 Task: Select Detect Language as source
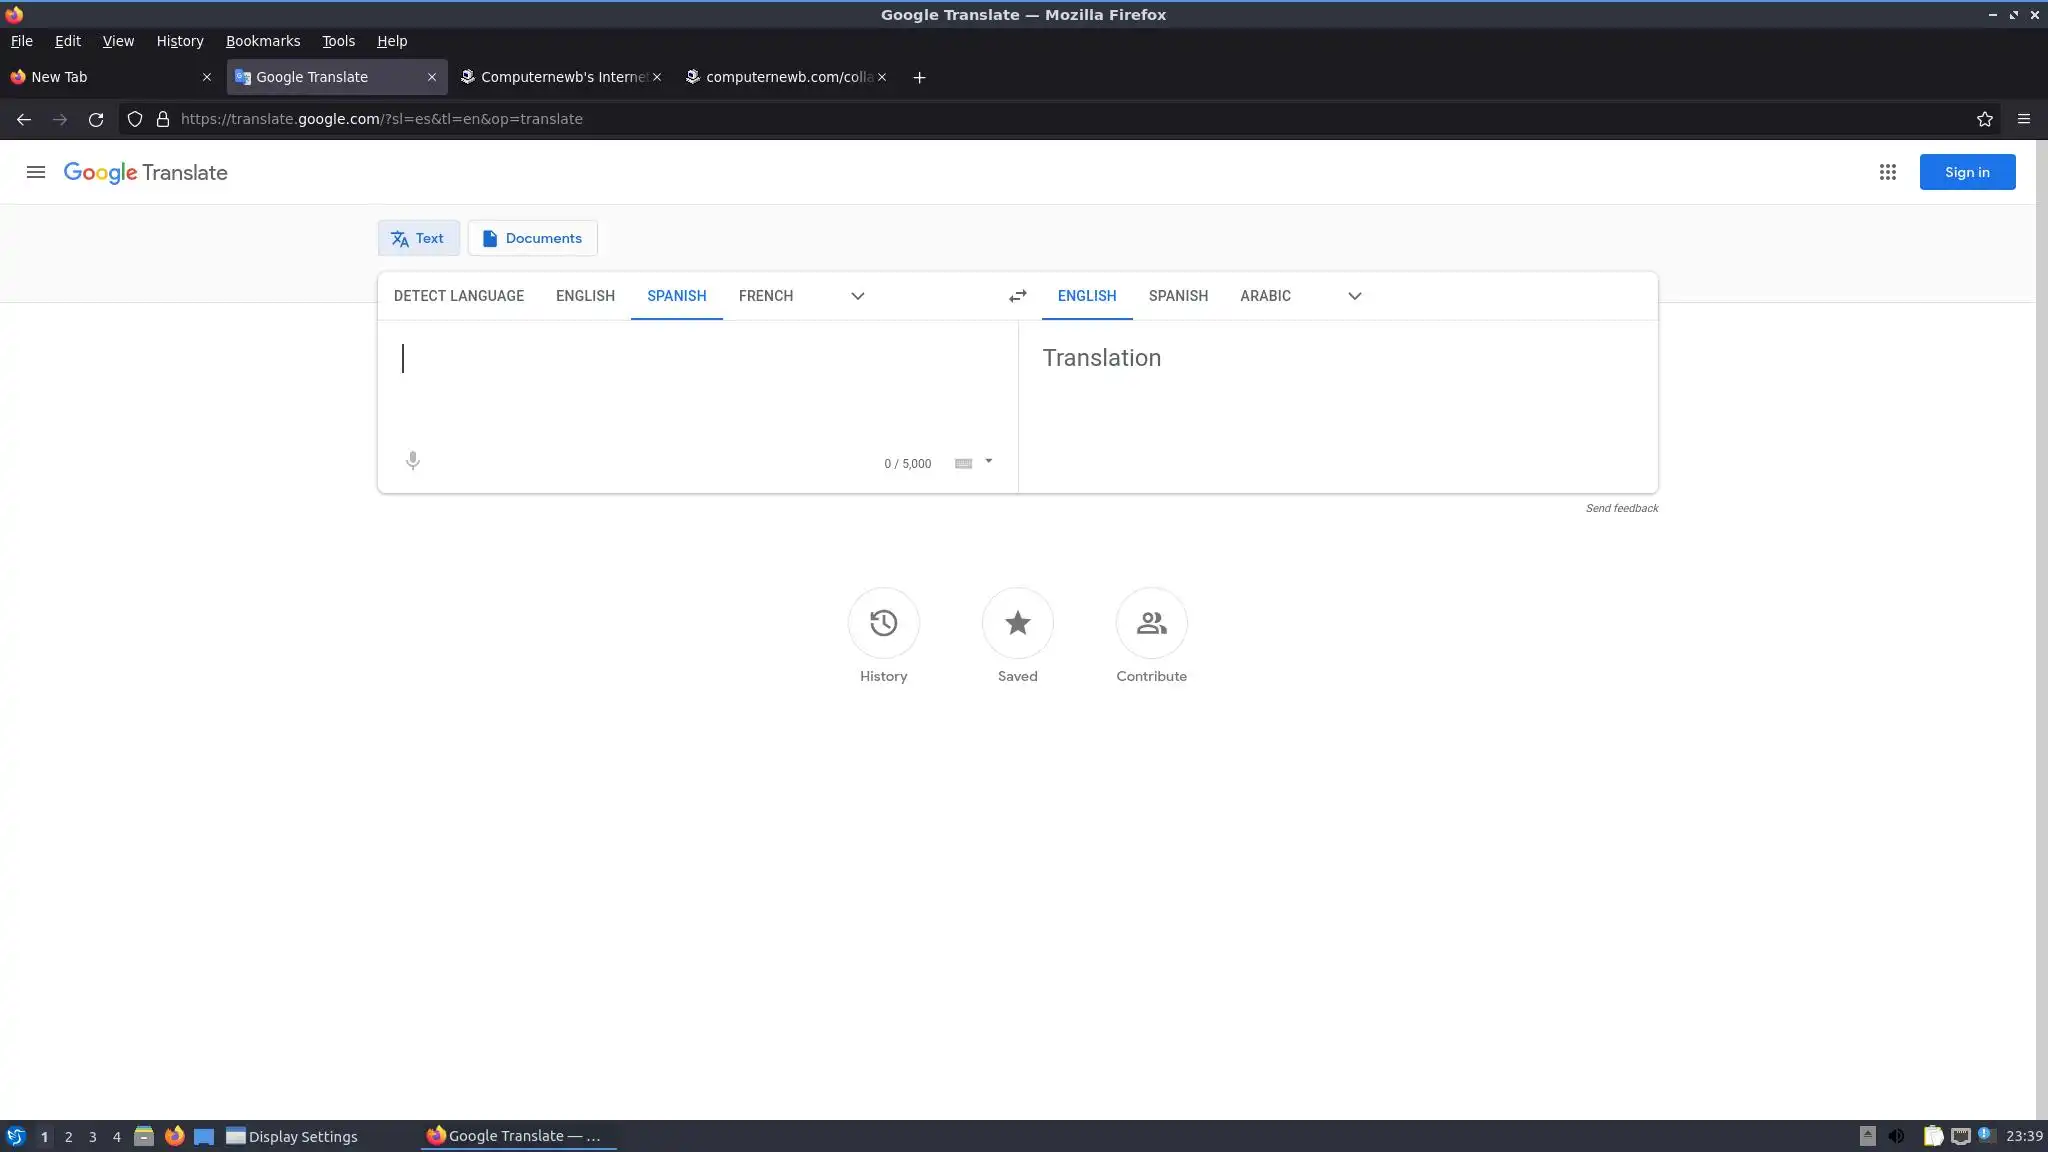[x=458, y=296]
